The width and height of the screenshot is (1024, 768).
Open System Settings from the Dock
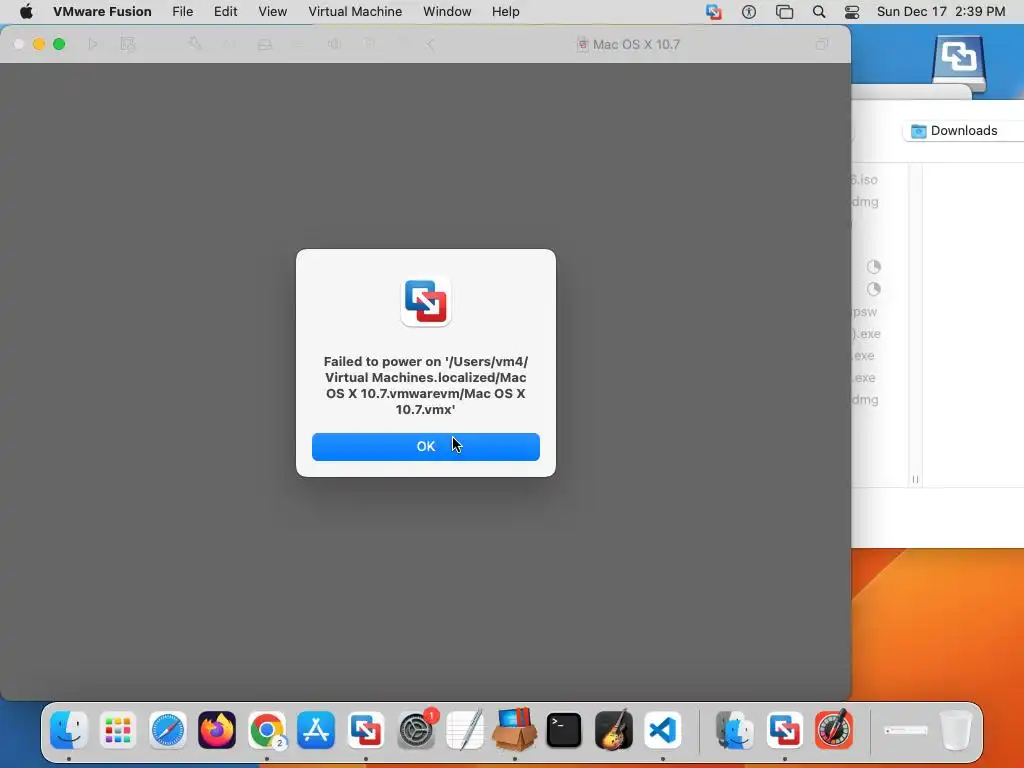tap(415, 729)
